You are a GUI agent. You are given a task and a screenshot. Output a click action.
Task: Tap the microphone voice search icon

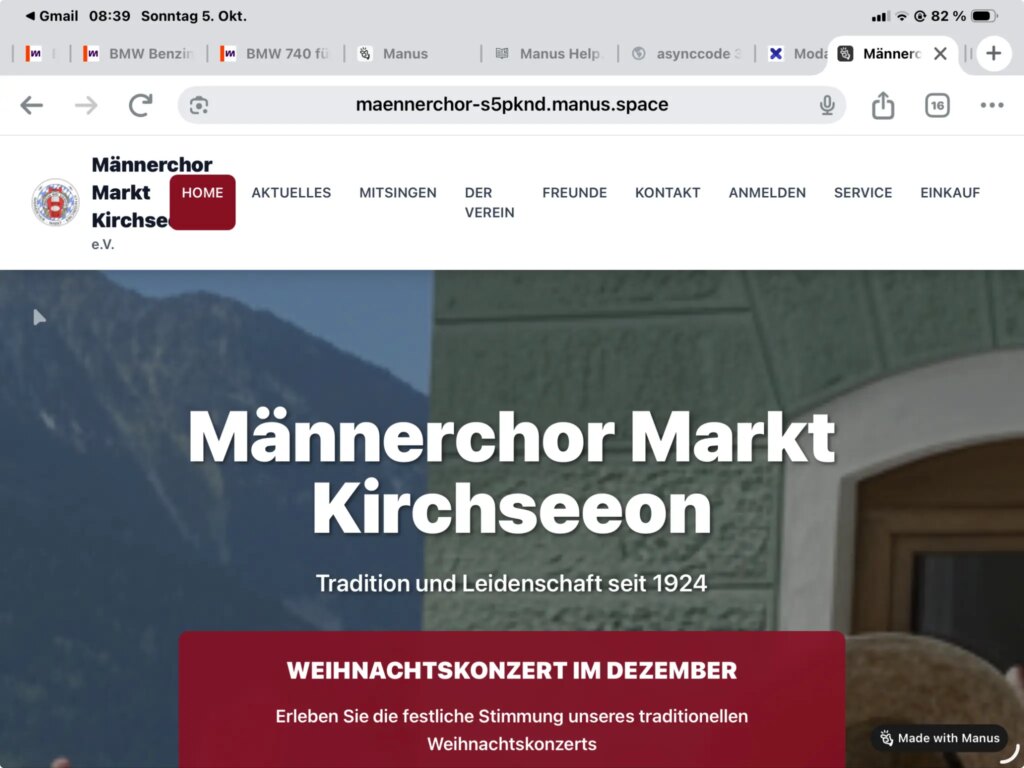pyautogui.click(x=827, y=105)
